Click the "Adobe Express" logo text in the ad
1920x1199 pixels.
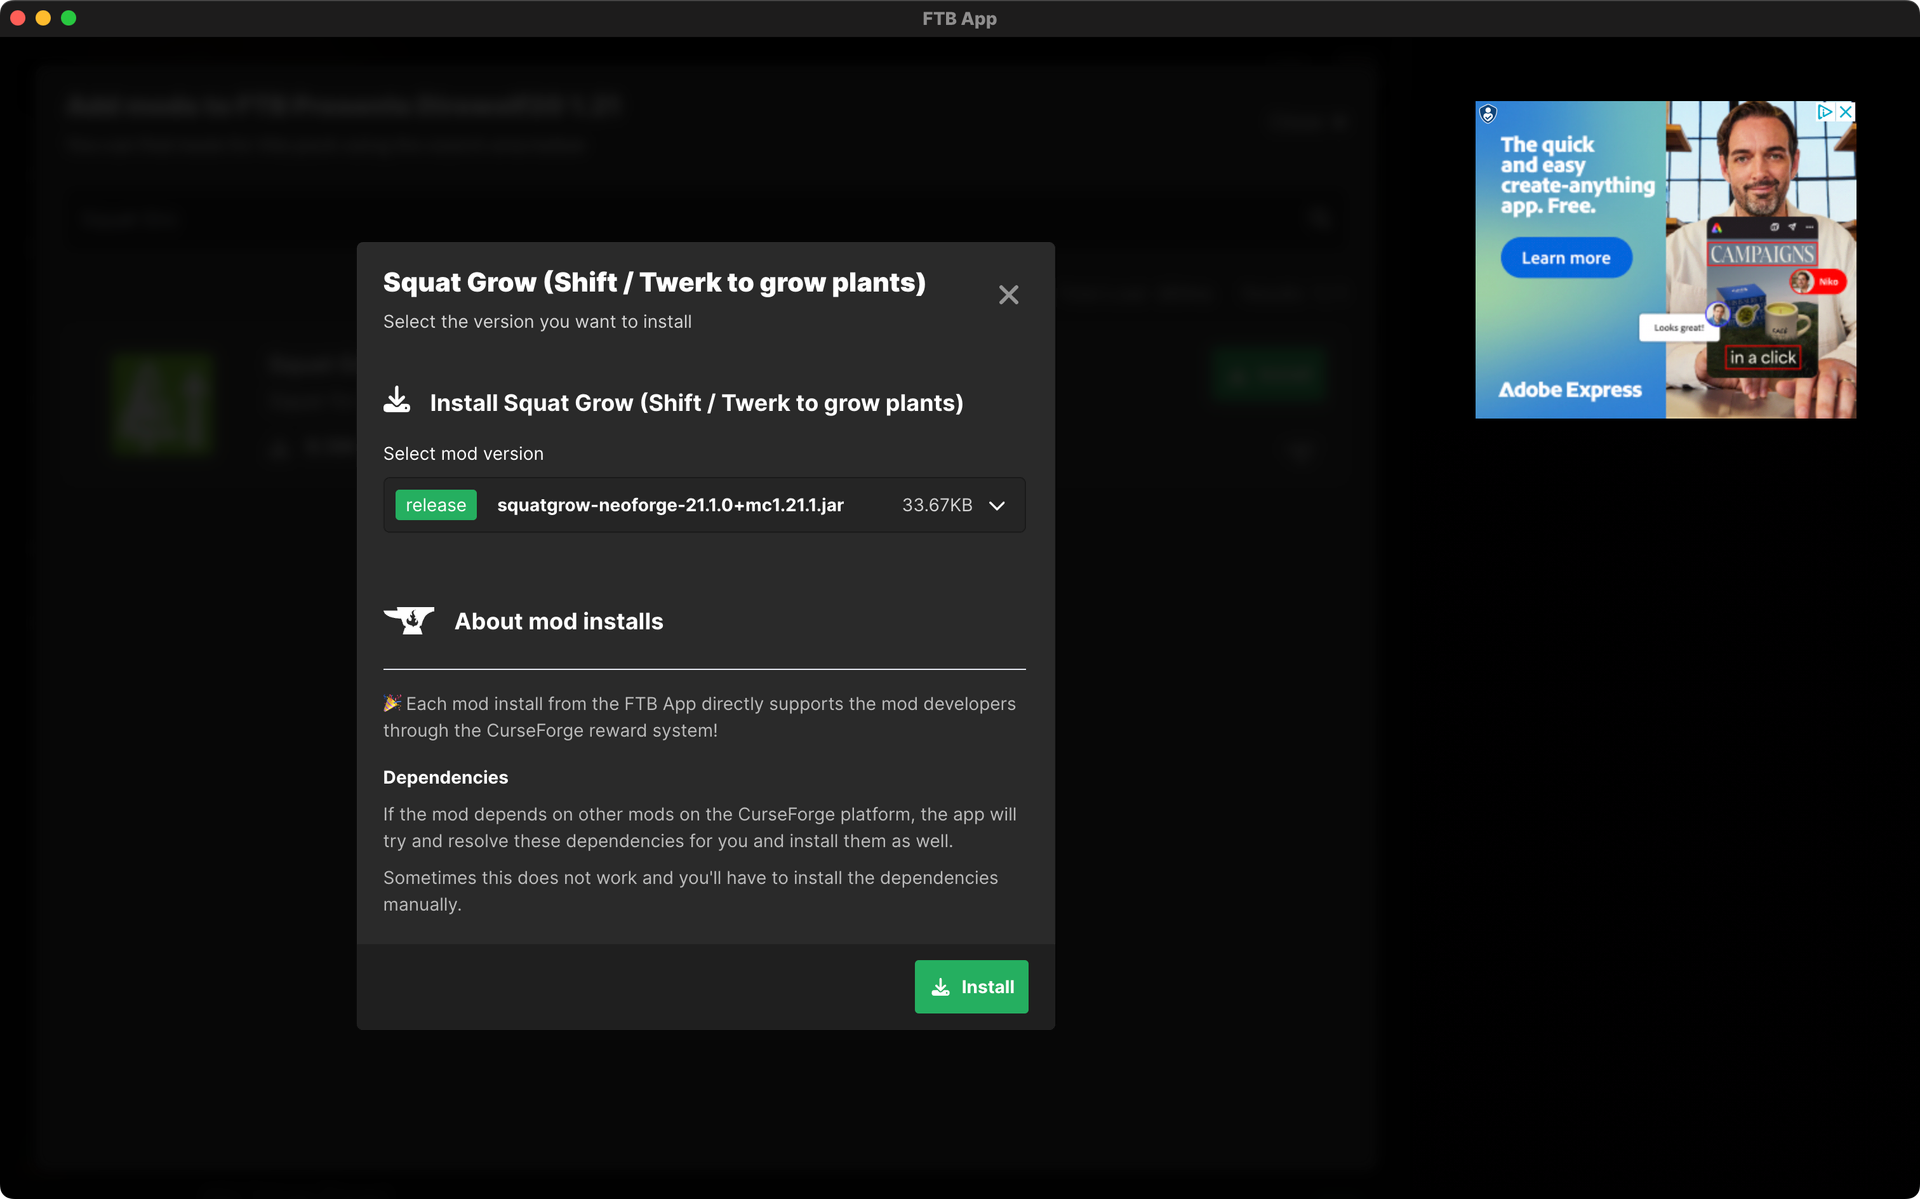(x=1571, y=390)
